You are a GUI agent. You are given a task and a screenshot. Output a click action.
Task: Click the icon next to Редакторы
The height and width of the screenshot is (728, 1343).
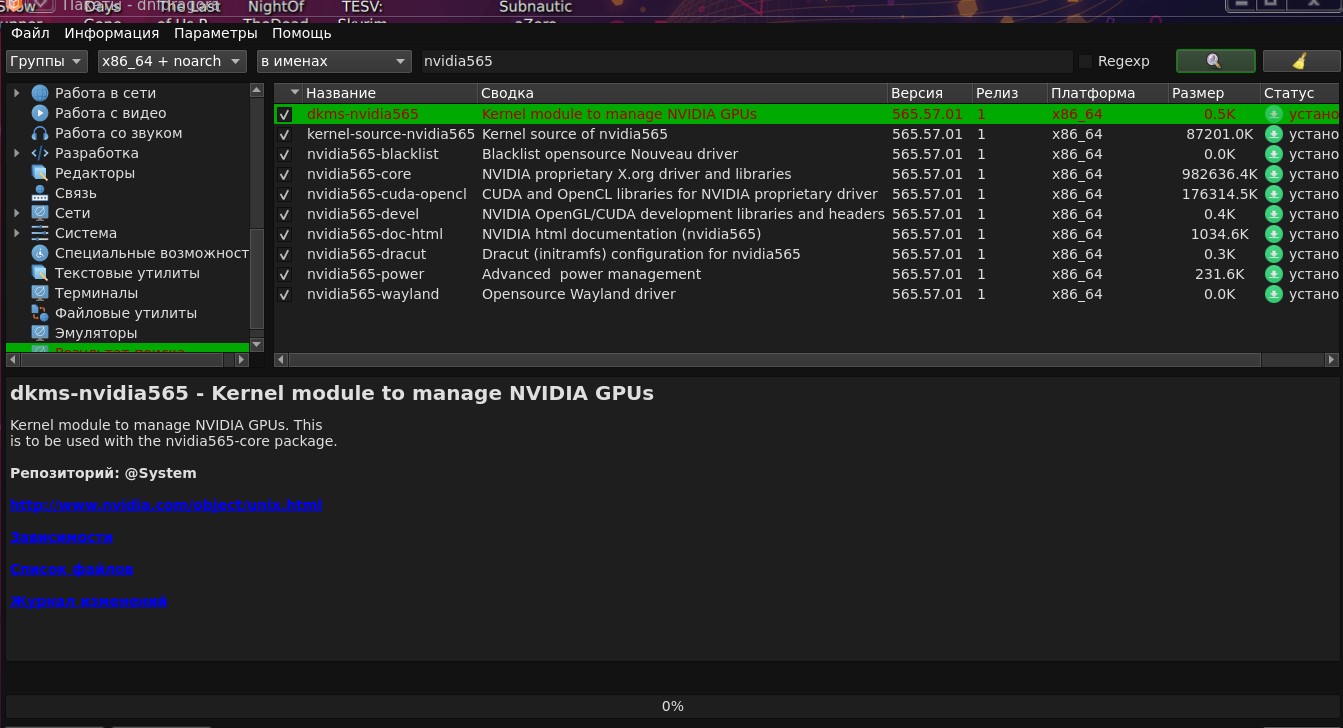click(x=40, y=173)
